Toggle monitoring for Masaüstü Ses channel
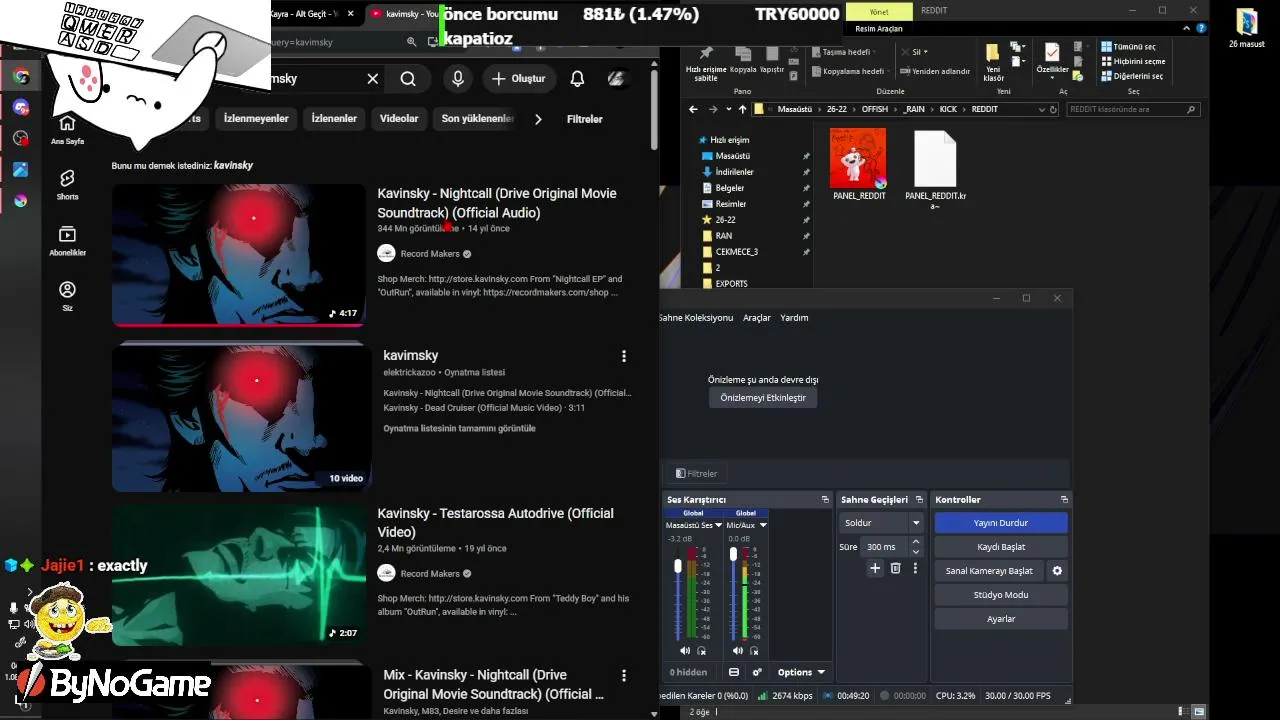This screenshot has width=1280, height=720. (x=701, y=651)
